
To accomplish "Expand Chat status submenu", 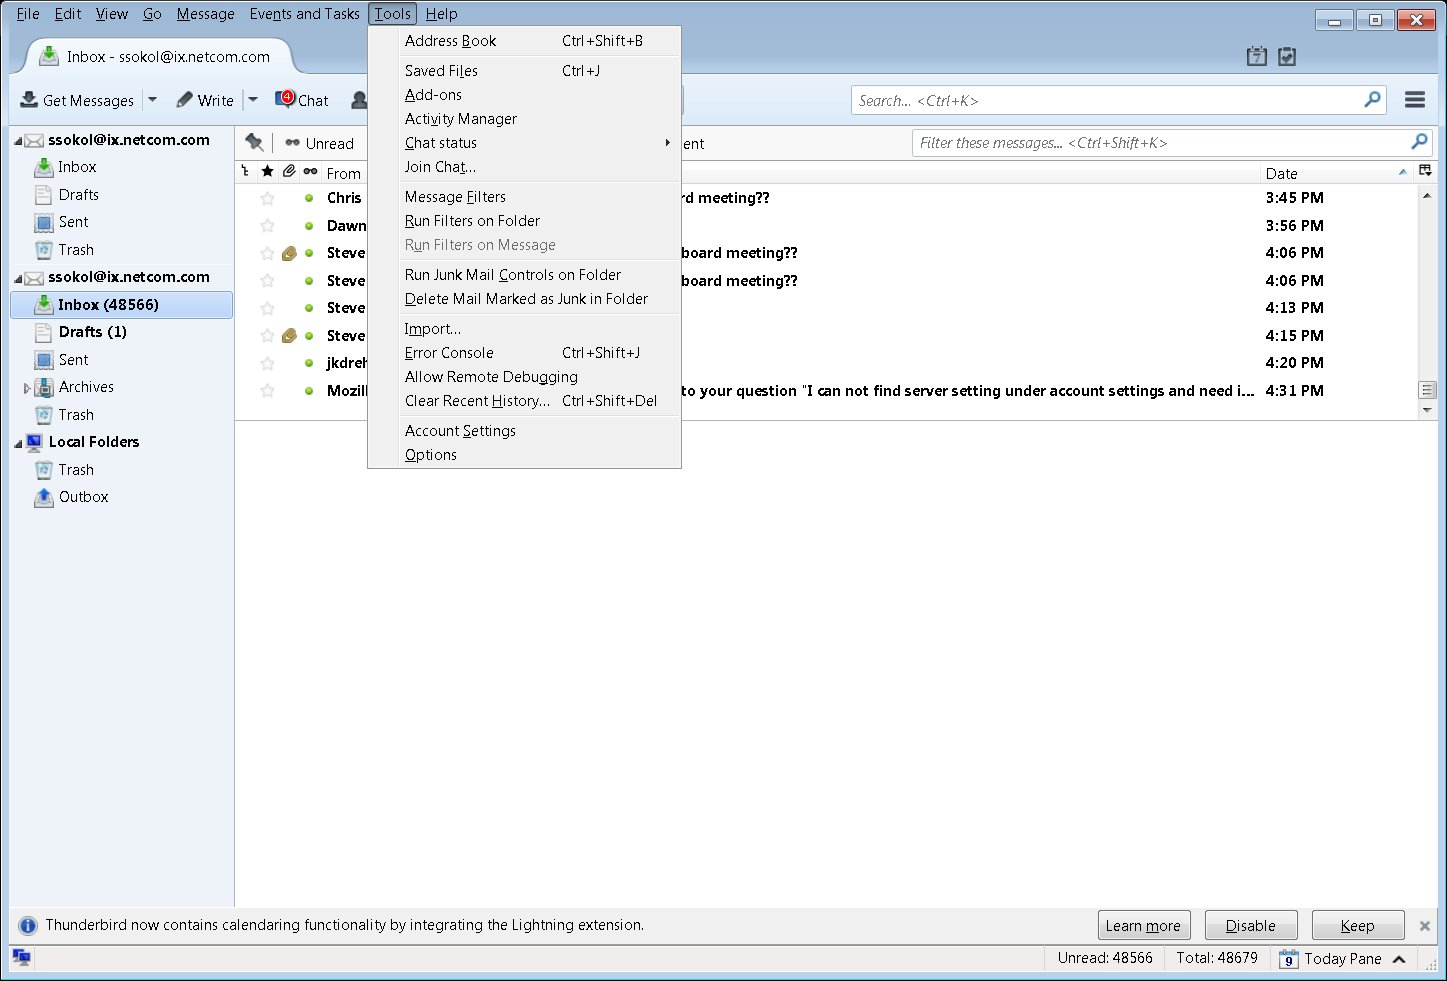I will click(x=667, y=143).
